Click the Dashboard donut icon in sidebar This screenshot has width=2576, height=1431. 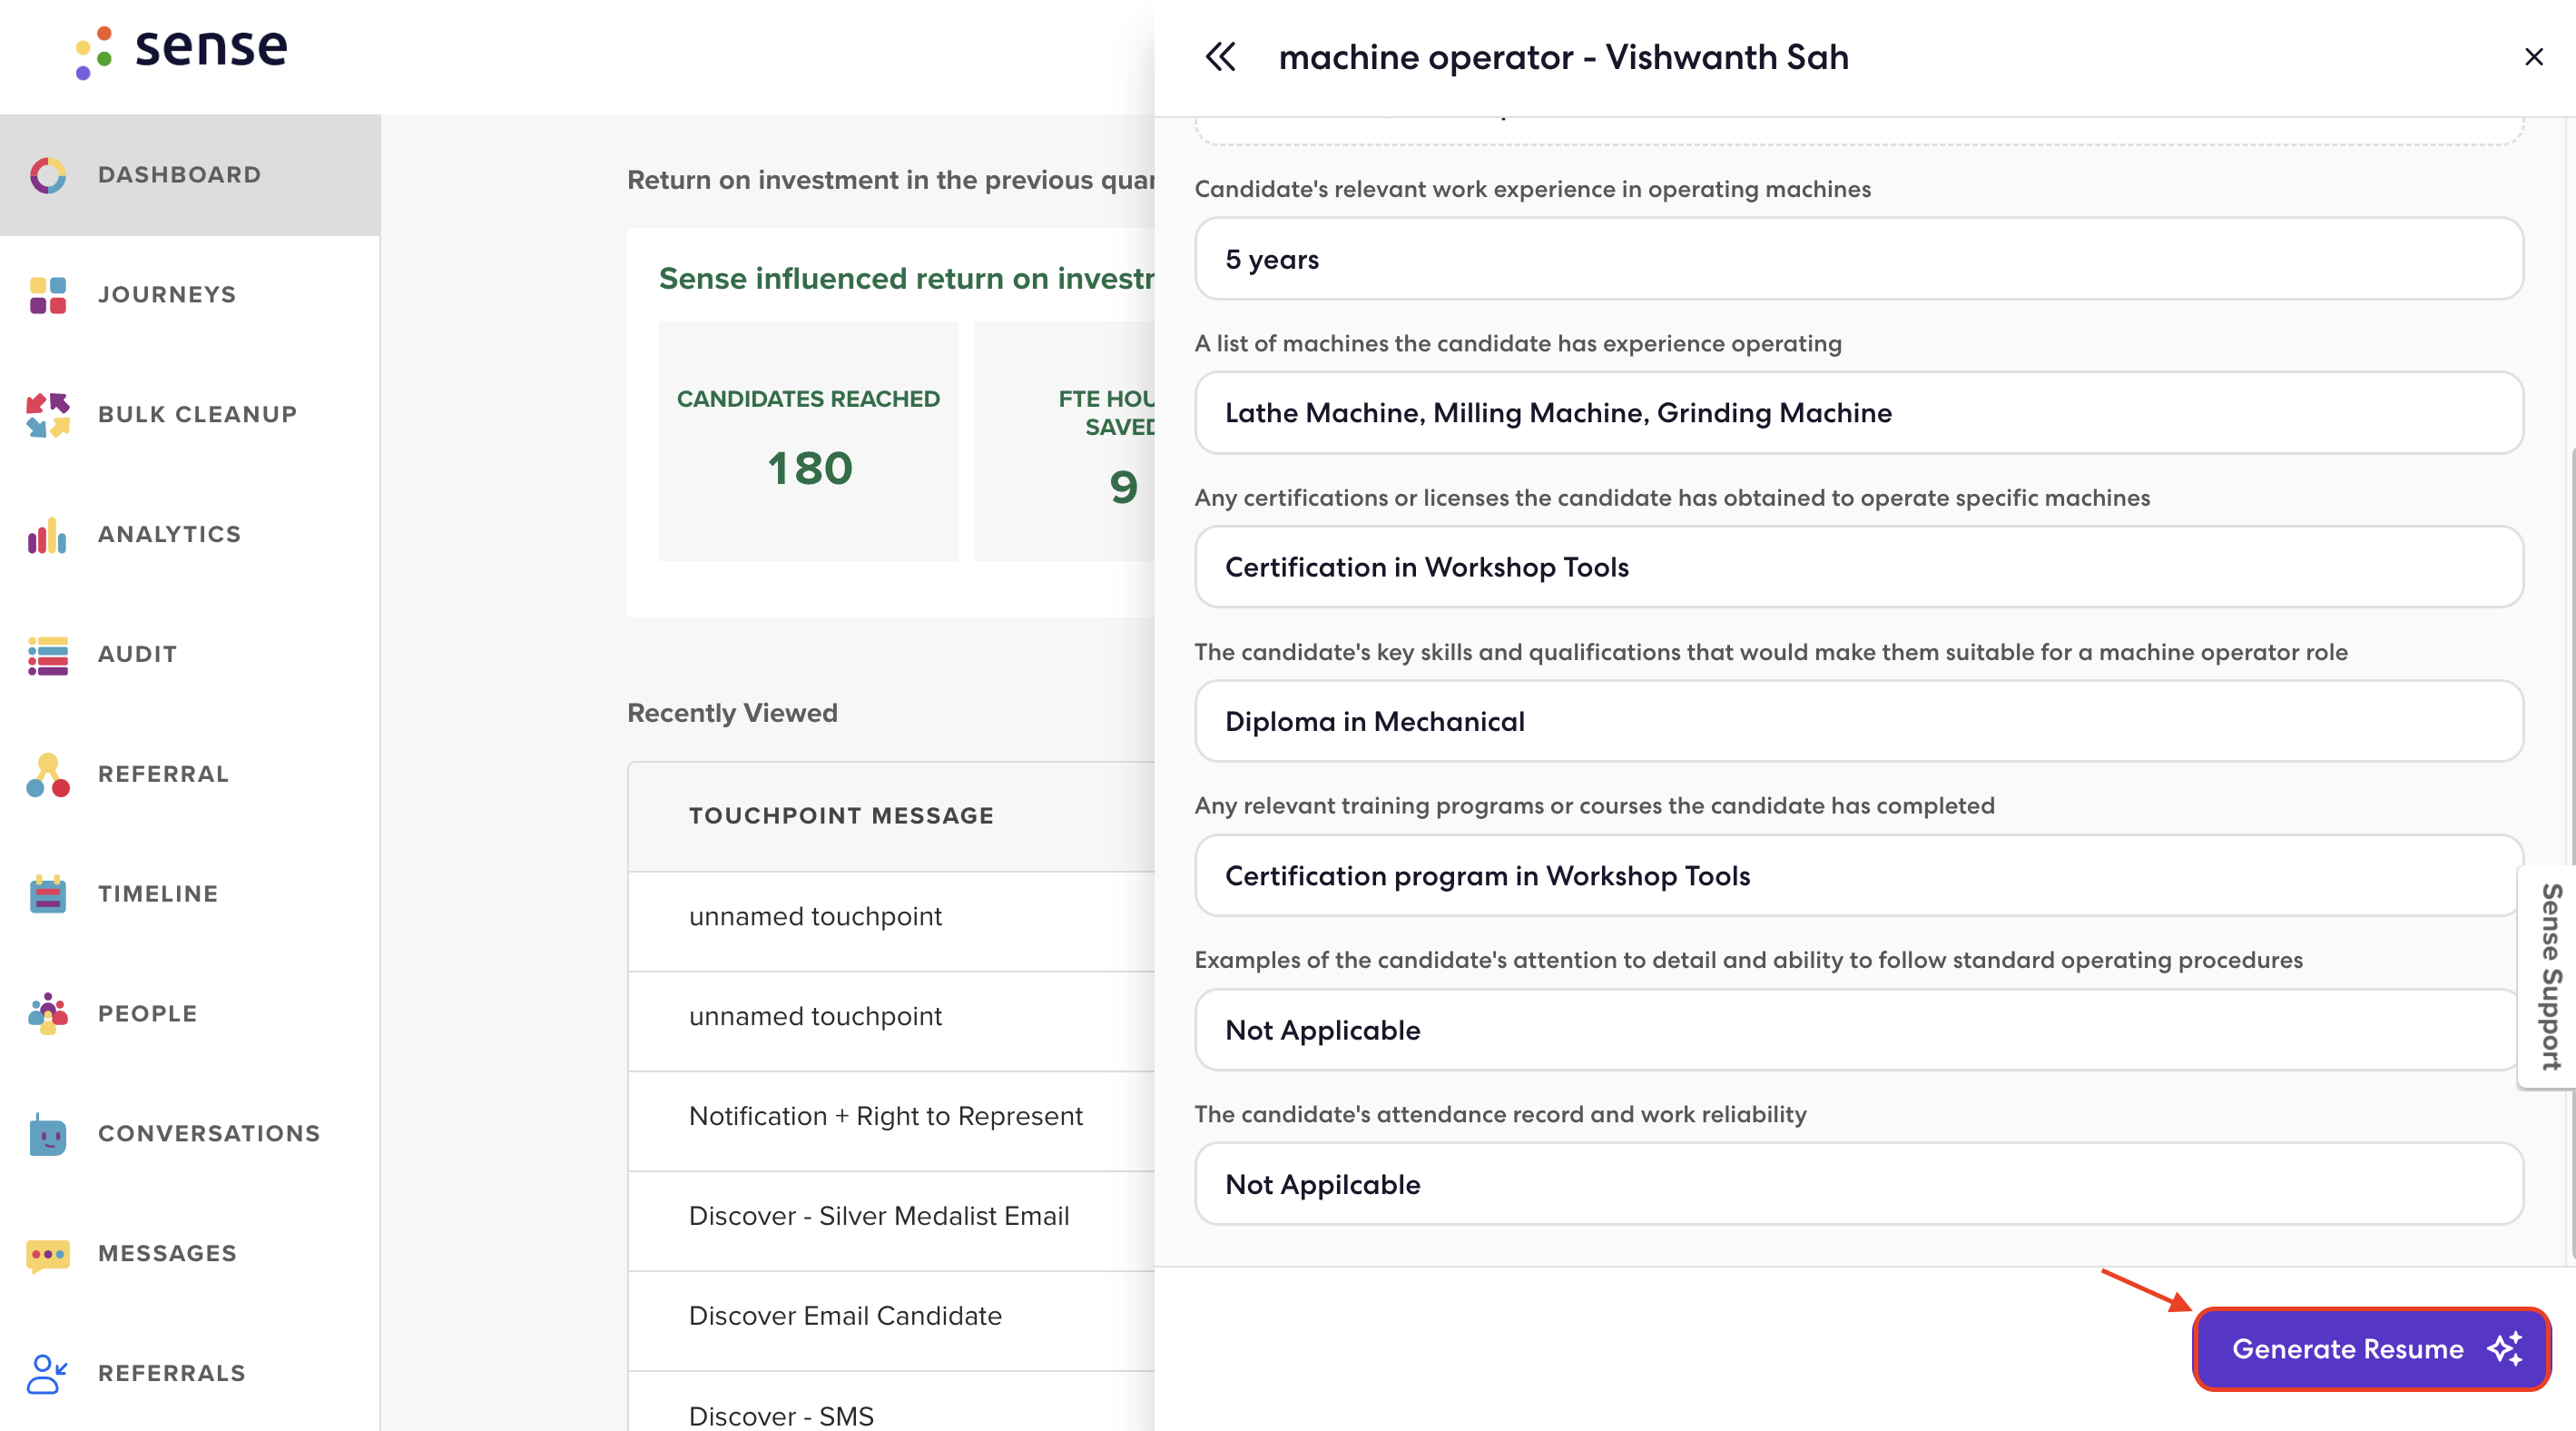click(47, 175)
